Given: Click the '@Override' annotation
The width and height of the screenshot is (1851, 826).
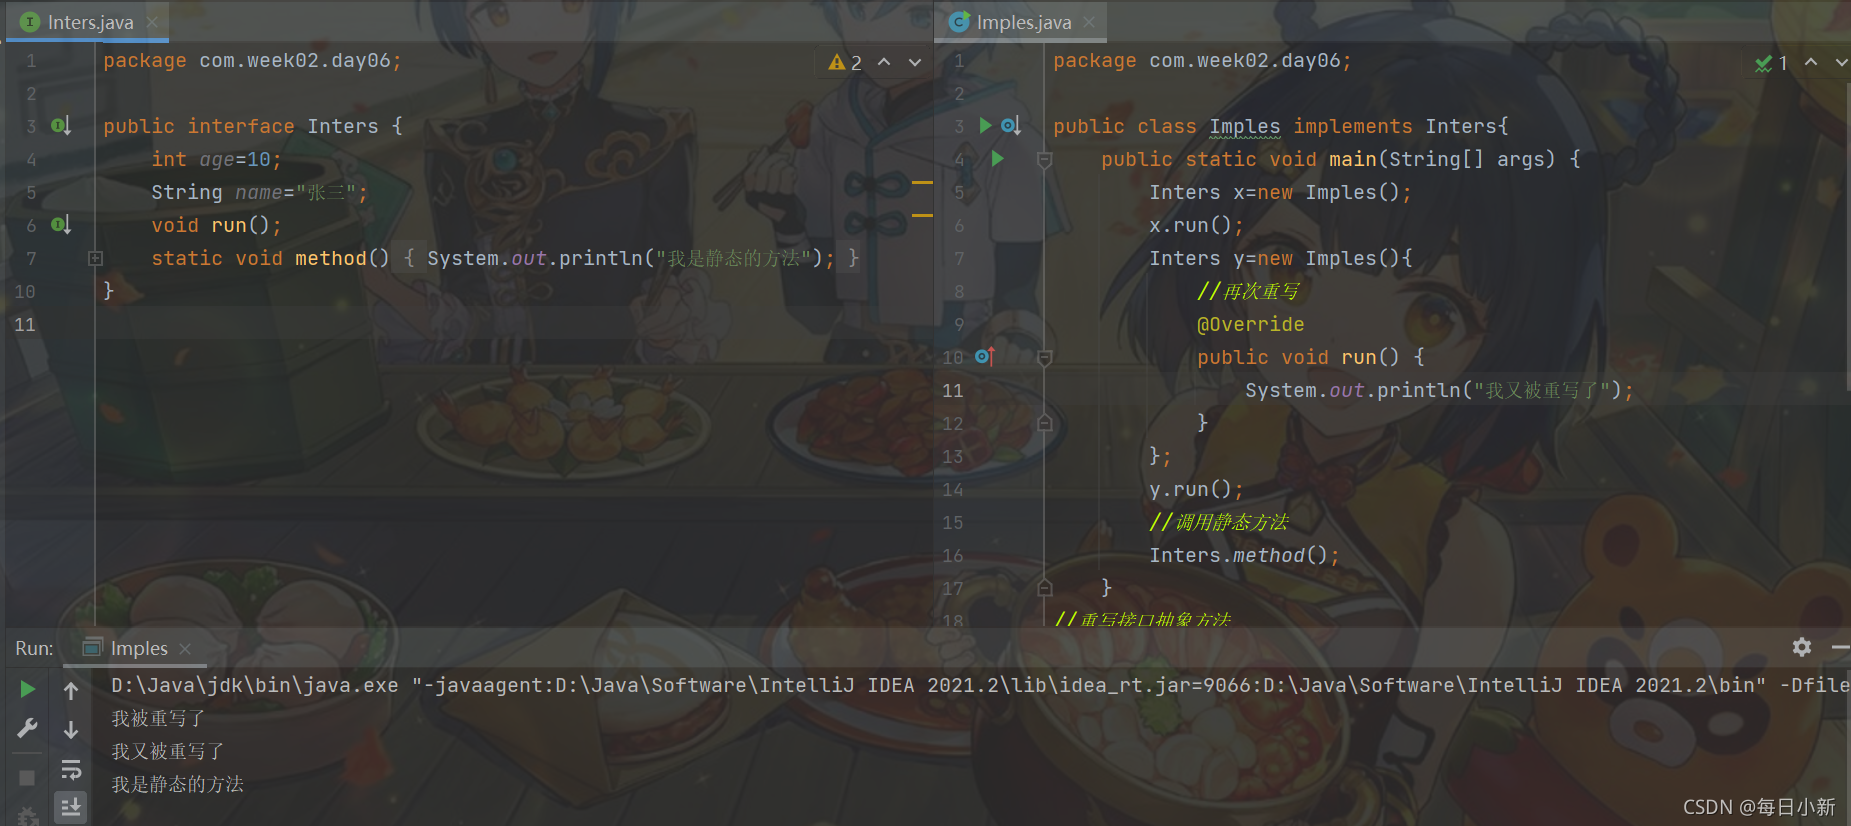Looking at the screenshot, I should click(1250, 324).
